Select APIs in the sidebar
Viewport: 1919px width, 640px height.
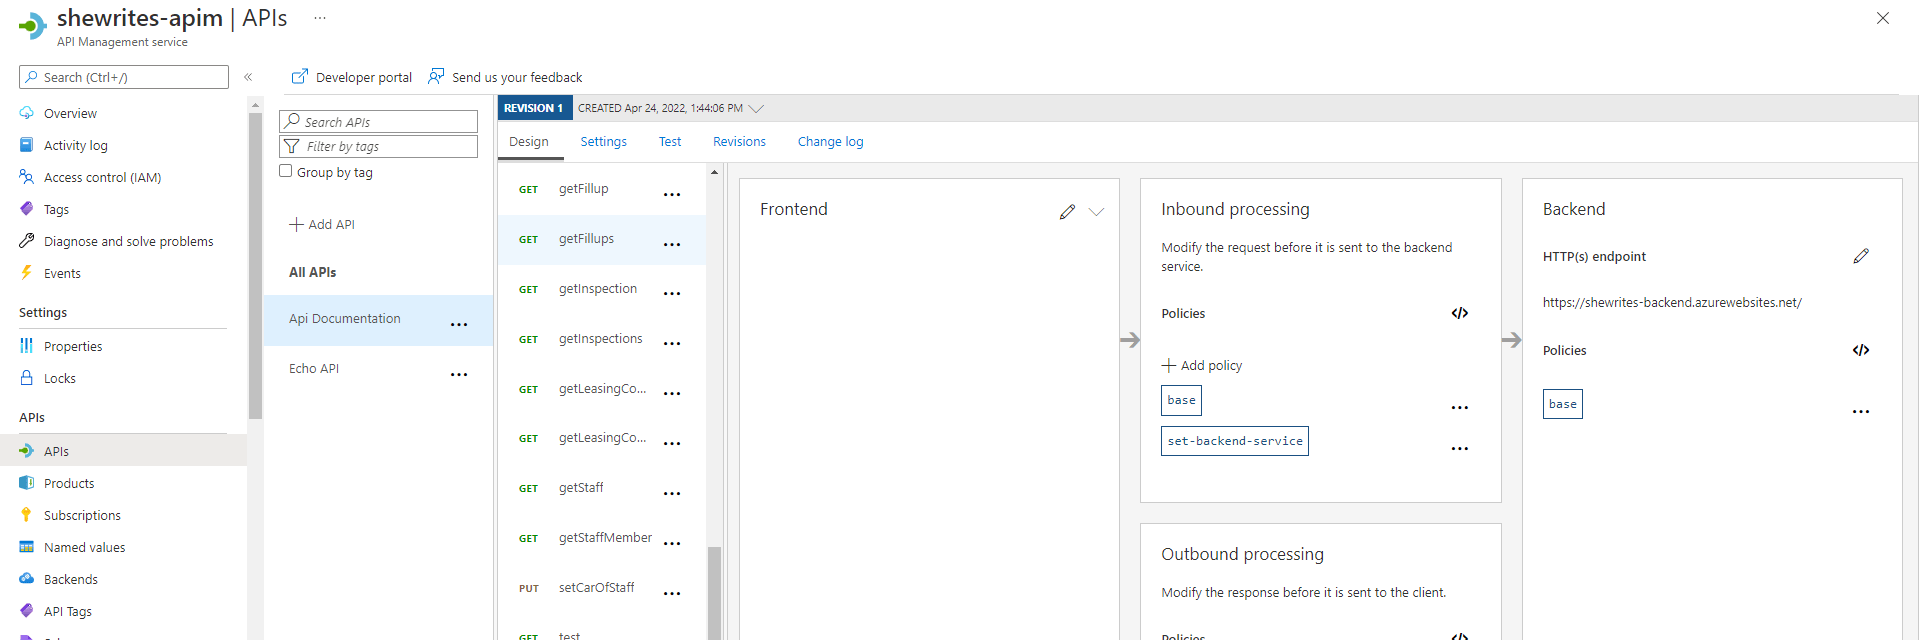56,451
